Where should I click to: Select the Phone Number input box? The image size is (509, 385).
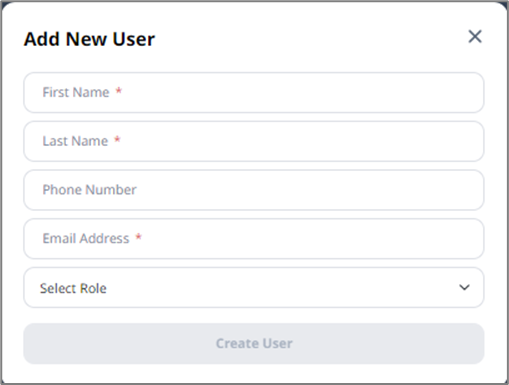(254, 190)
